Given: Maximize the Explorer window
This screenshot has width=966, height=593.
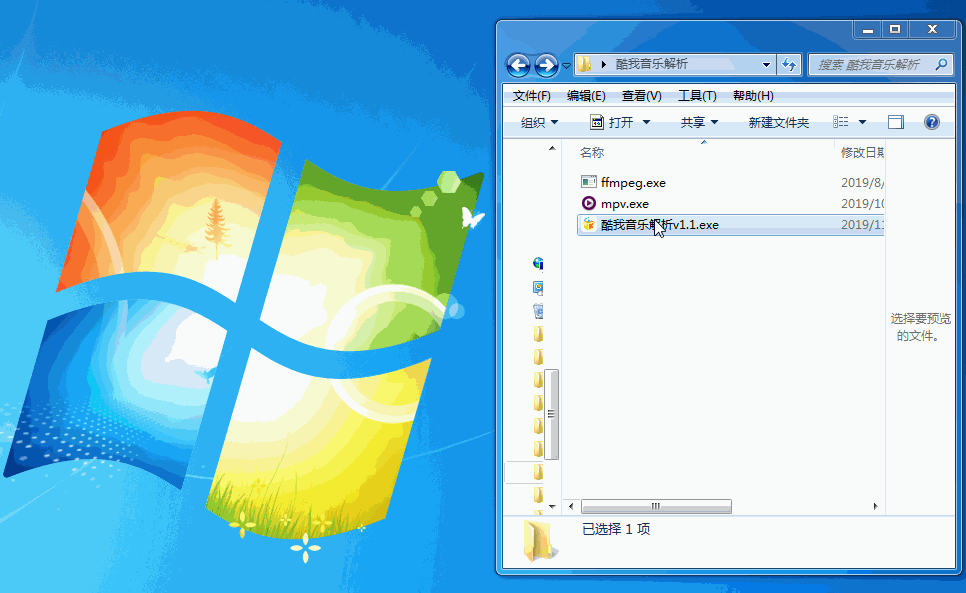Looking at the screenshot, I should pyautogui.click(x=895, y=30).
